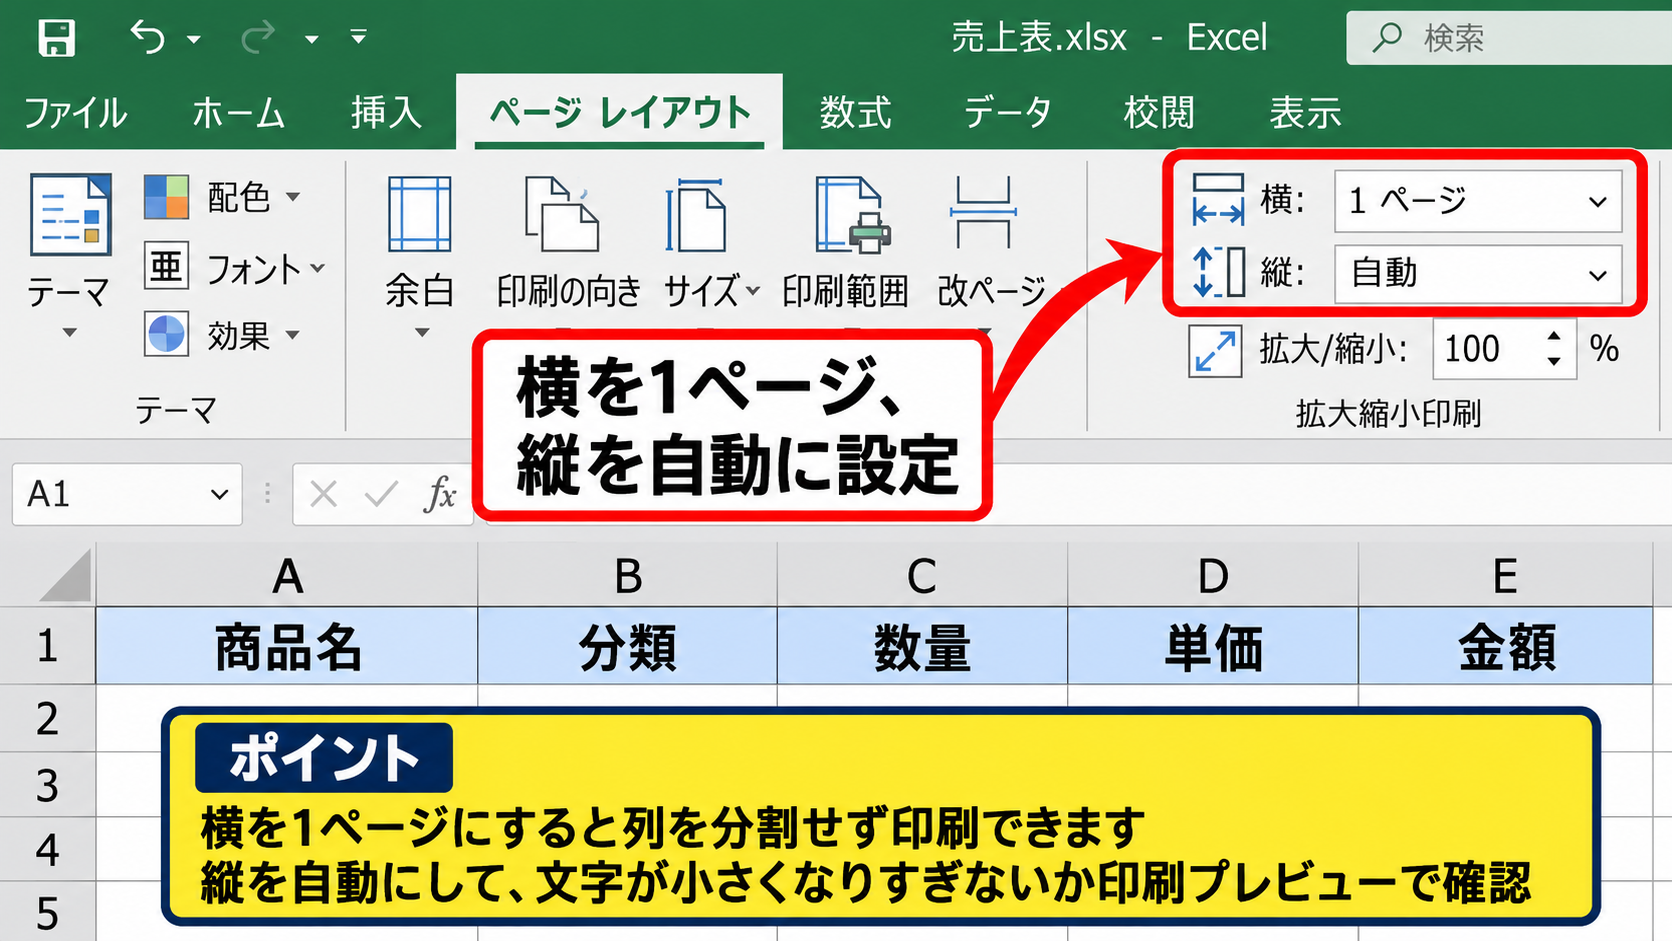Click the formula bar cancel X button
The width and height of the screenshot is (1672, 941).
[323, 494]
